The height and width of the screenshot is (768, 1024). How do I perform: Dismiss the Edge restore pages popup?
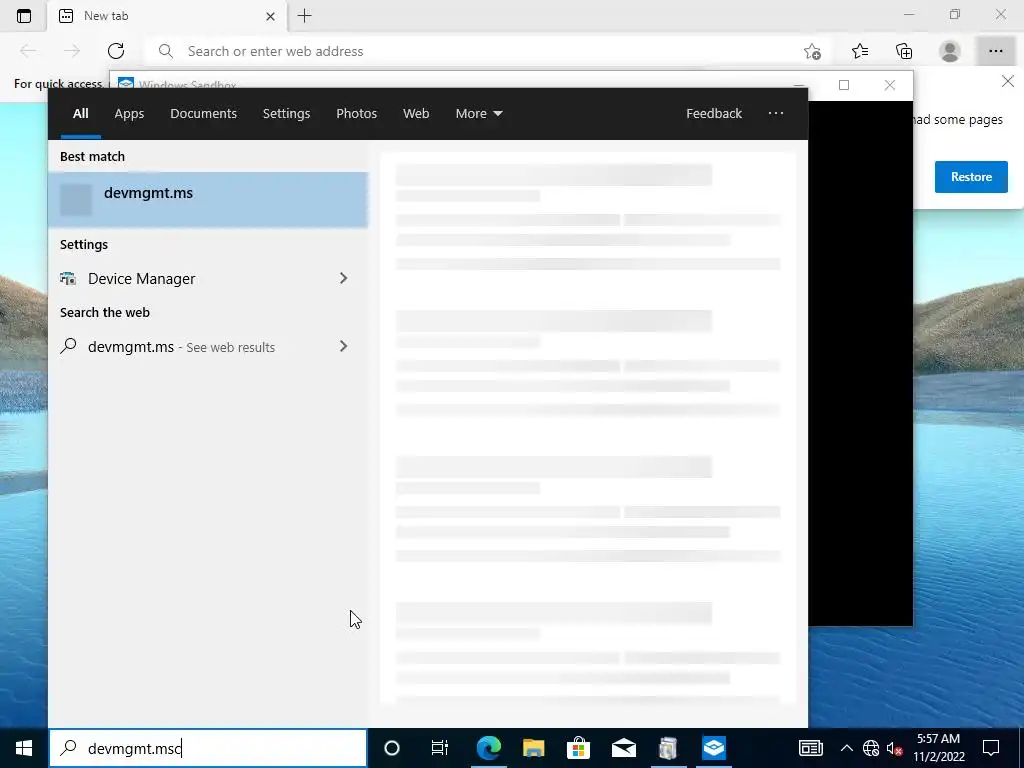[1008, 82]
